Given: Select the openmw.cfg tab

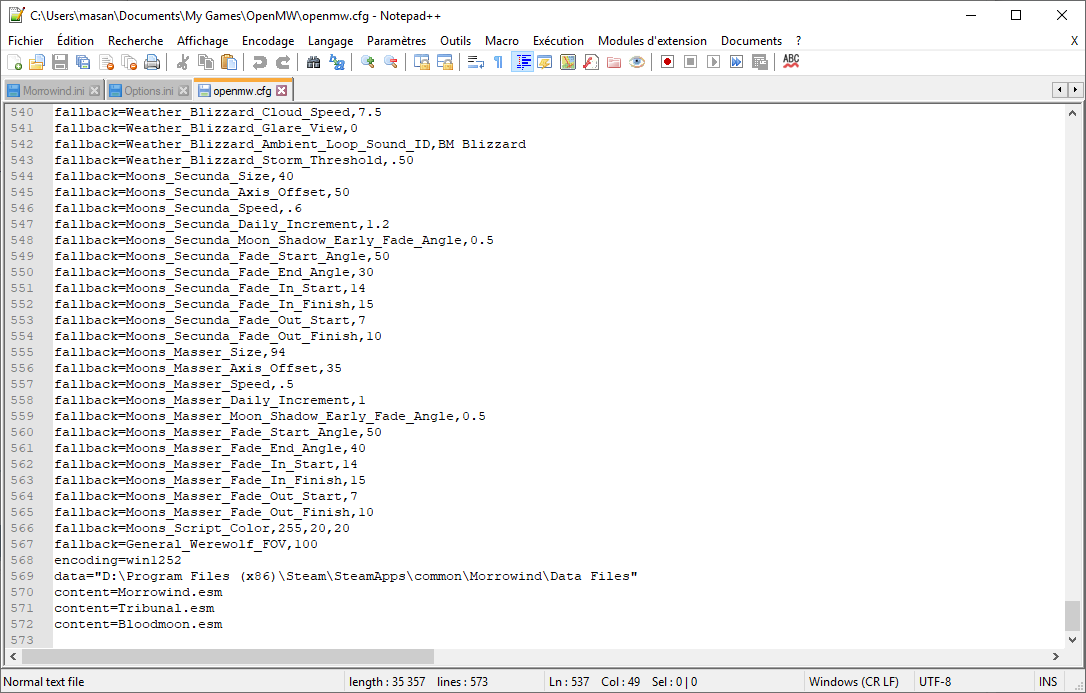Looking at the screenshot, I should pos(242,91).
